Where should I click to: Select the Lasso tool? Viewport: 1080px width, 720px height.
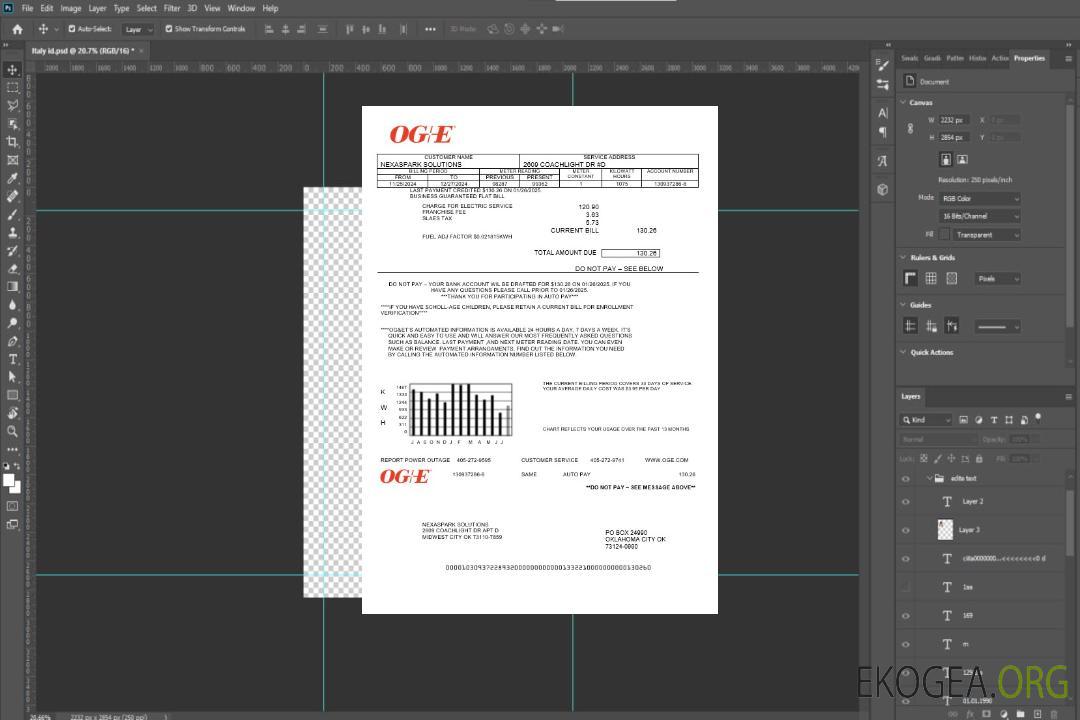pos(12,105)
